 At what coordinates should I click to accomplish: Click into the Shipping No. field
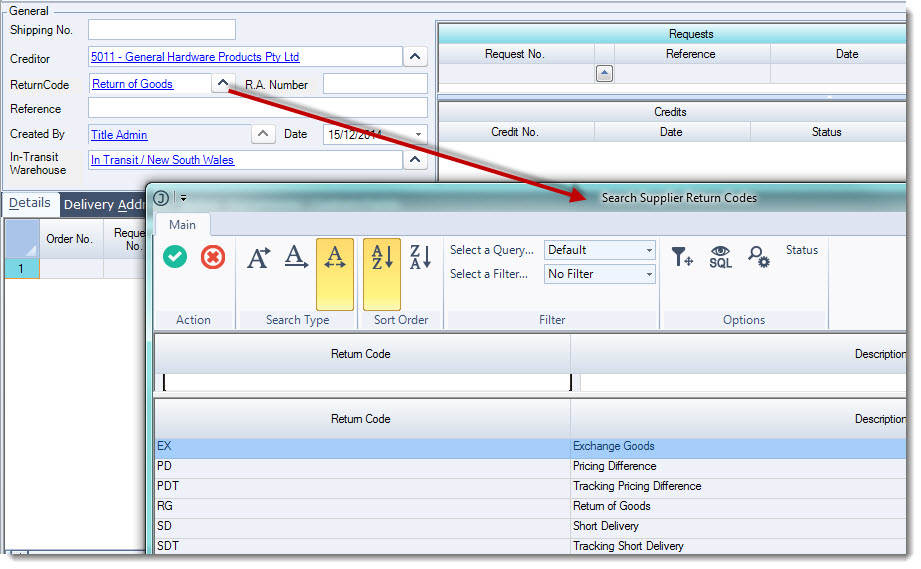click(162, 29)
